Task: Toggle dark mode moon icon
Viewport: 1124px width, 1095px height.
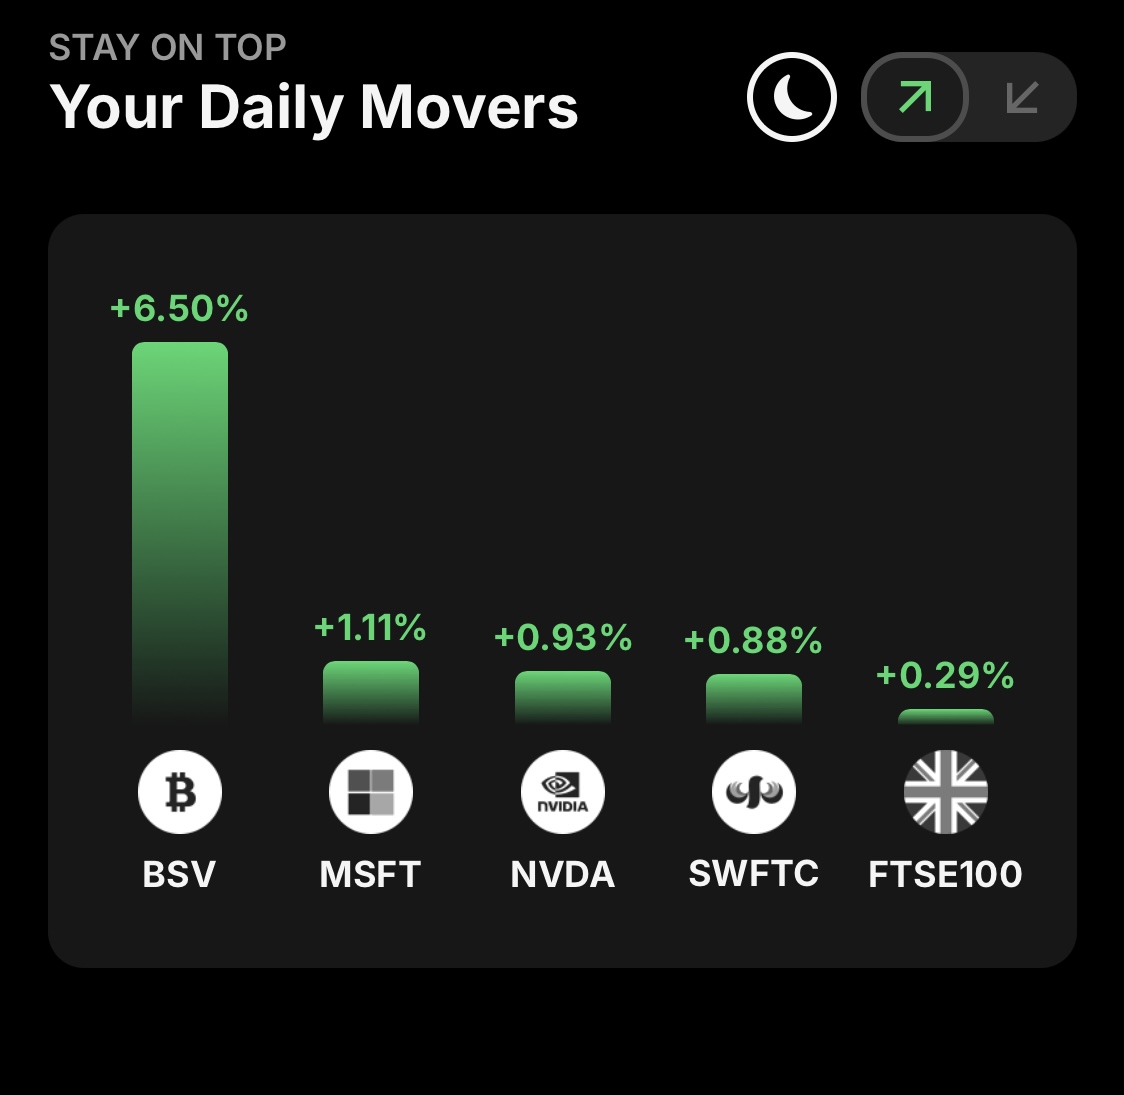Action: pos(791,97)
